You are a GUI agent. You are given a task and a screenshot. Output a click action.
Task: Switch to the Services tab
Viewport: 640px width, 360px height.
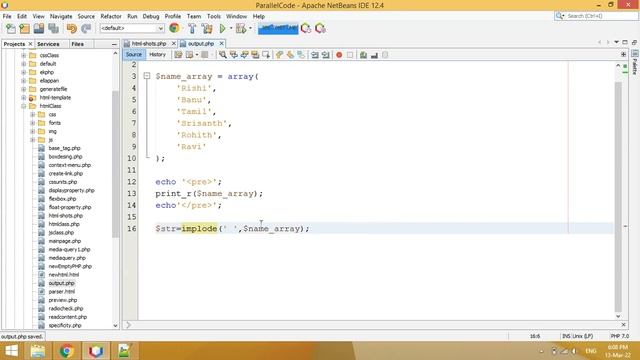pos(48,44)
